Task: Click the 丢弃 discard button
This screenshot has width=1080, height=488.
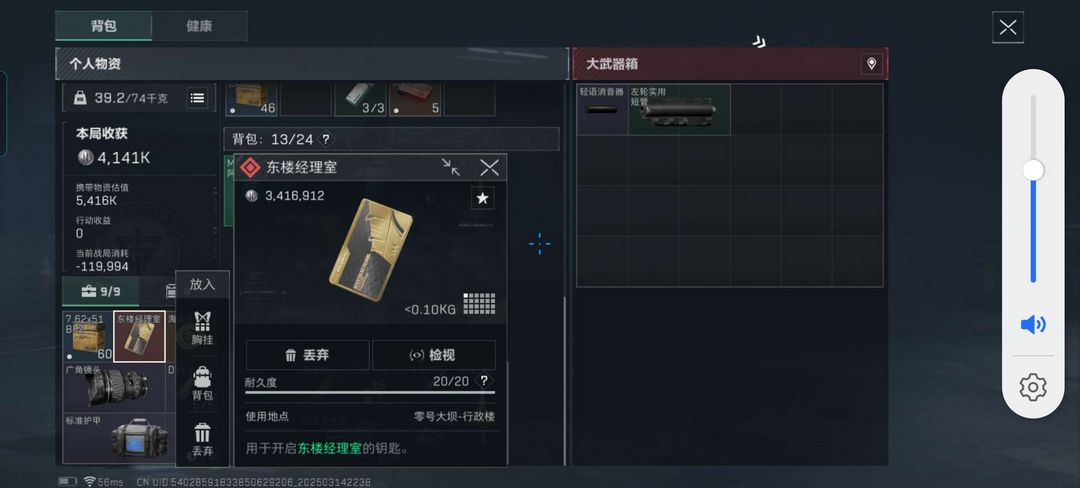Action: pos(307,355)
